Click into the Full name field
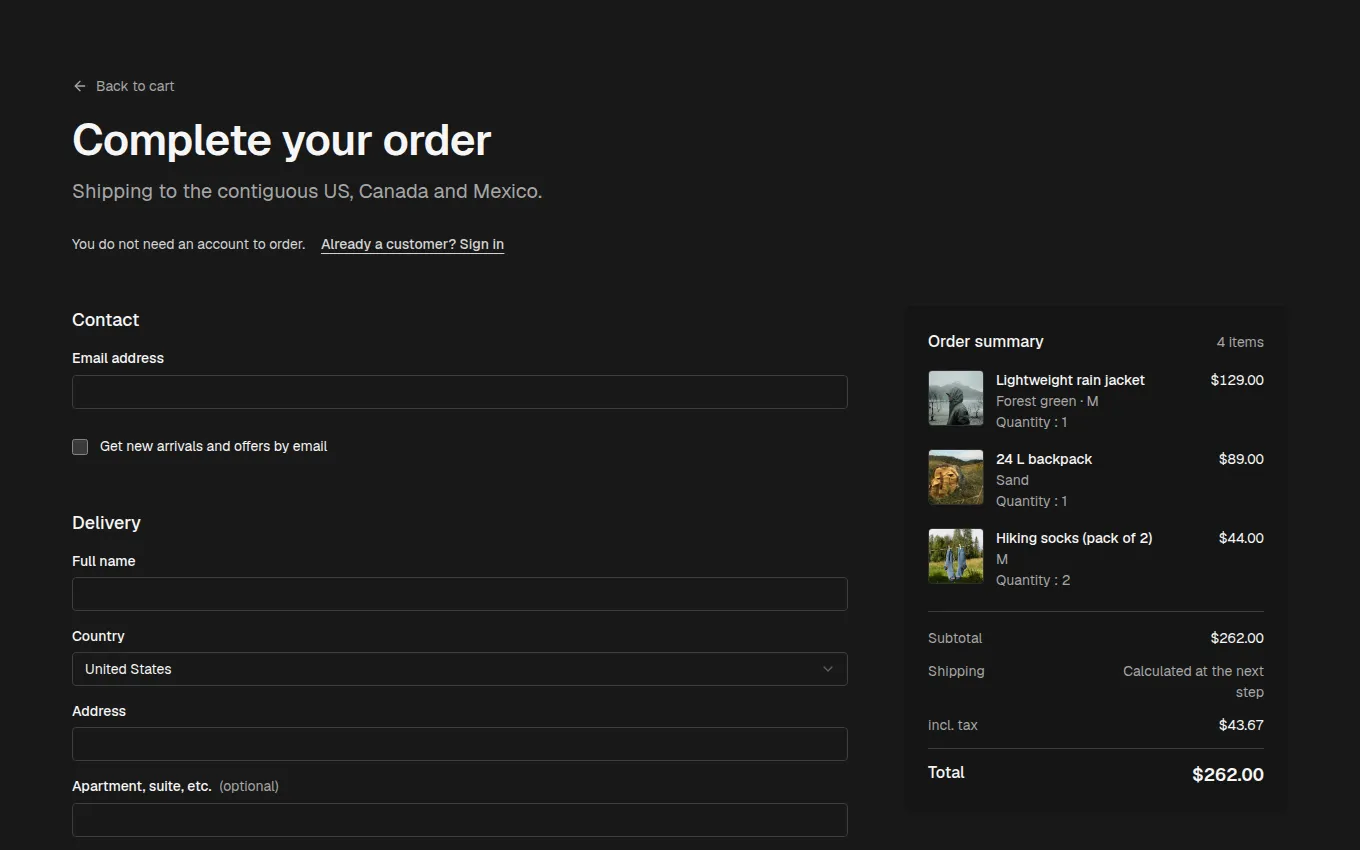Screen dimensions: 1360x850 (460, 594)
